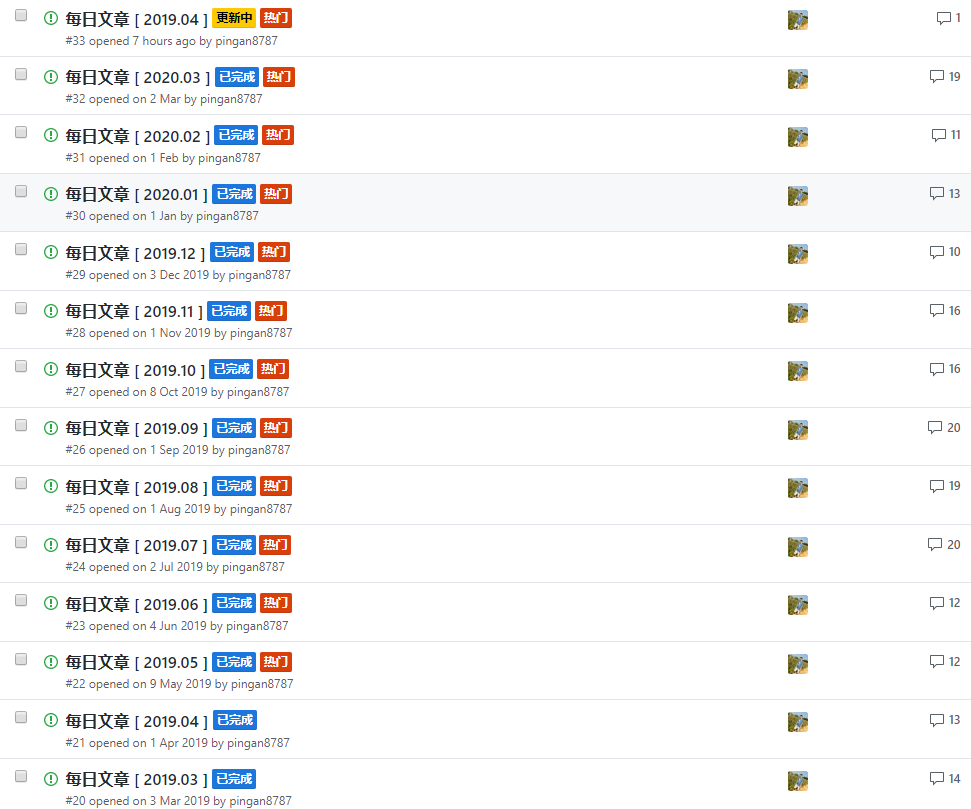Tick the checkbox of issue #24

point(21,542)
